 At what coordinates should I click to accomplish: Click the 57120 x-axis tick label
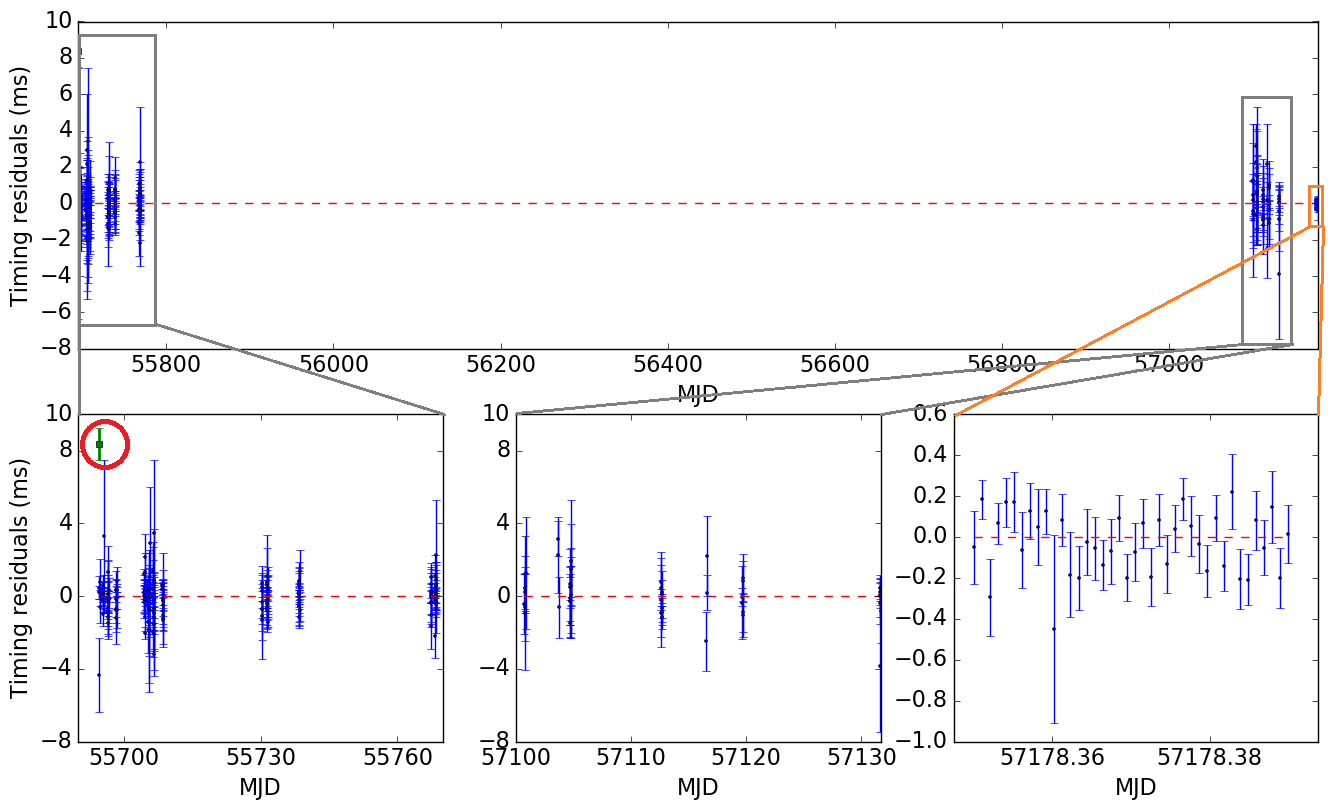[746, 758]
